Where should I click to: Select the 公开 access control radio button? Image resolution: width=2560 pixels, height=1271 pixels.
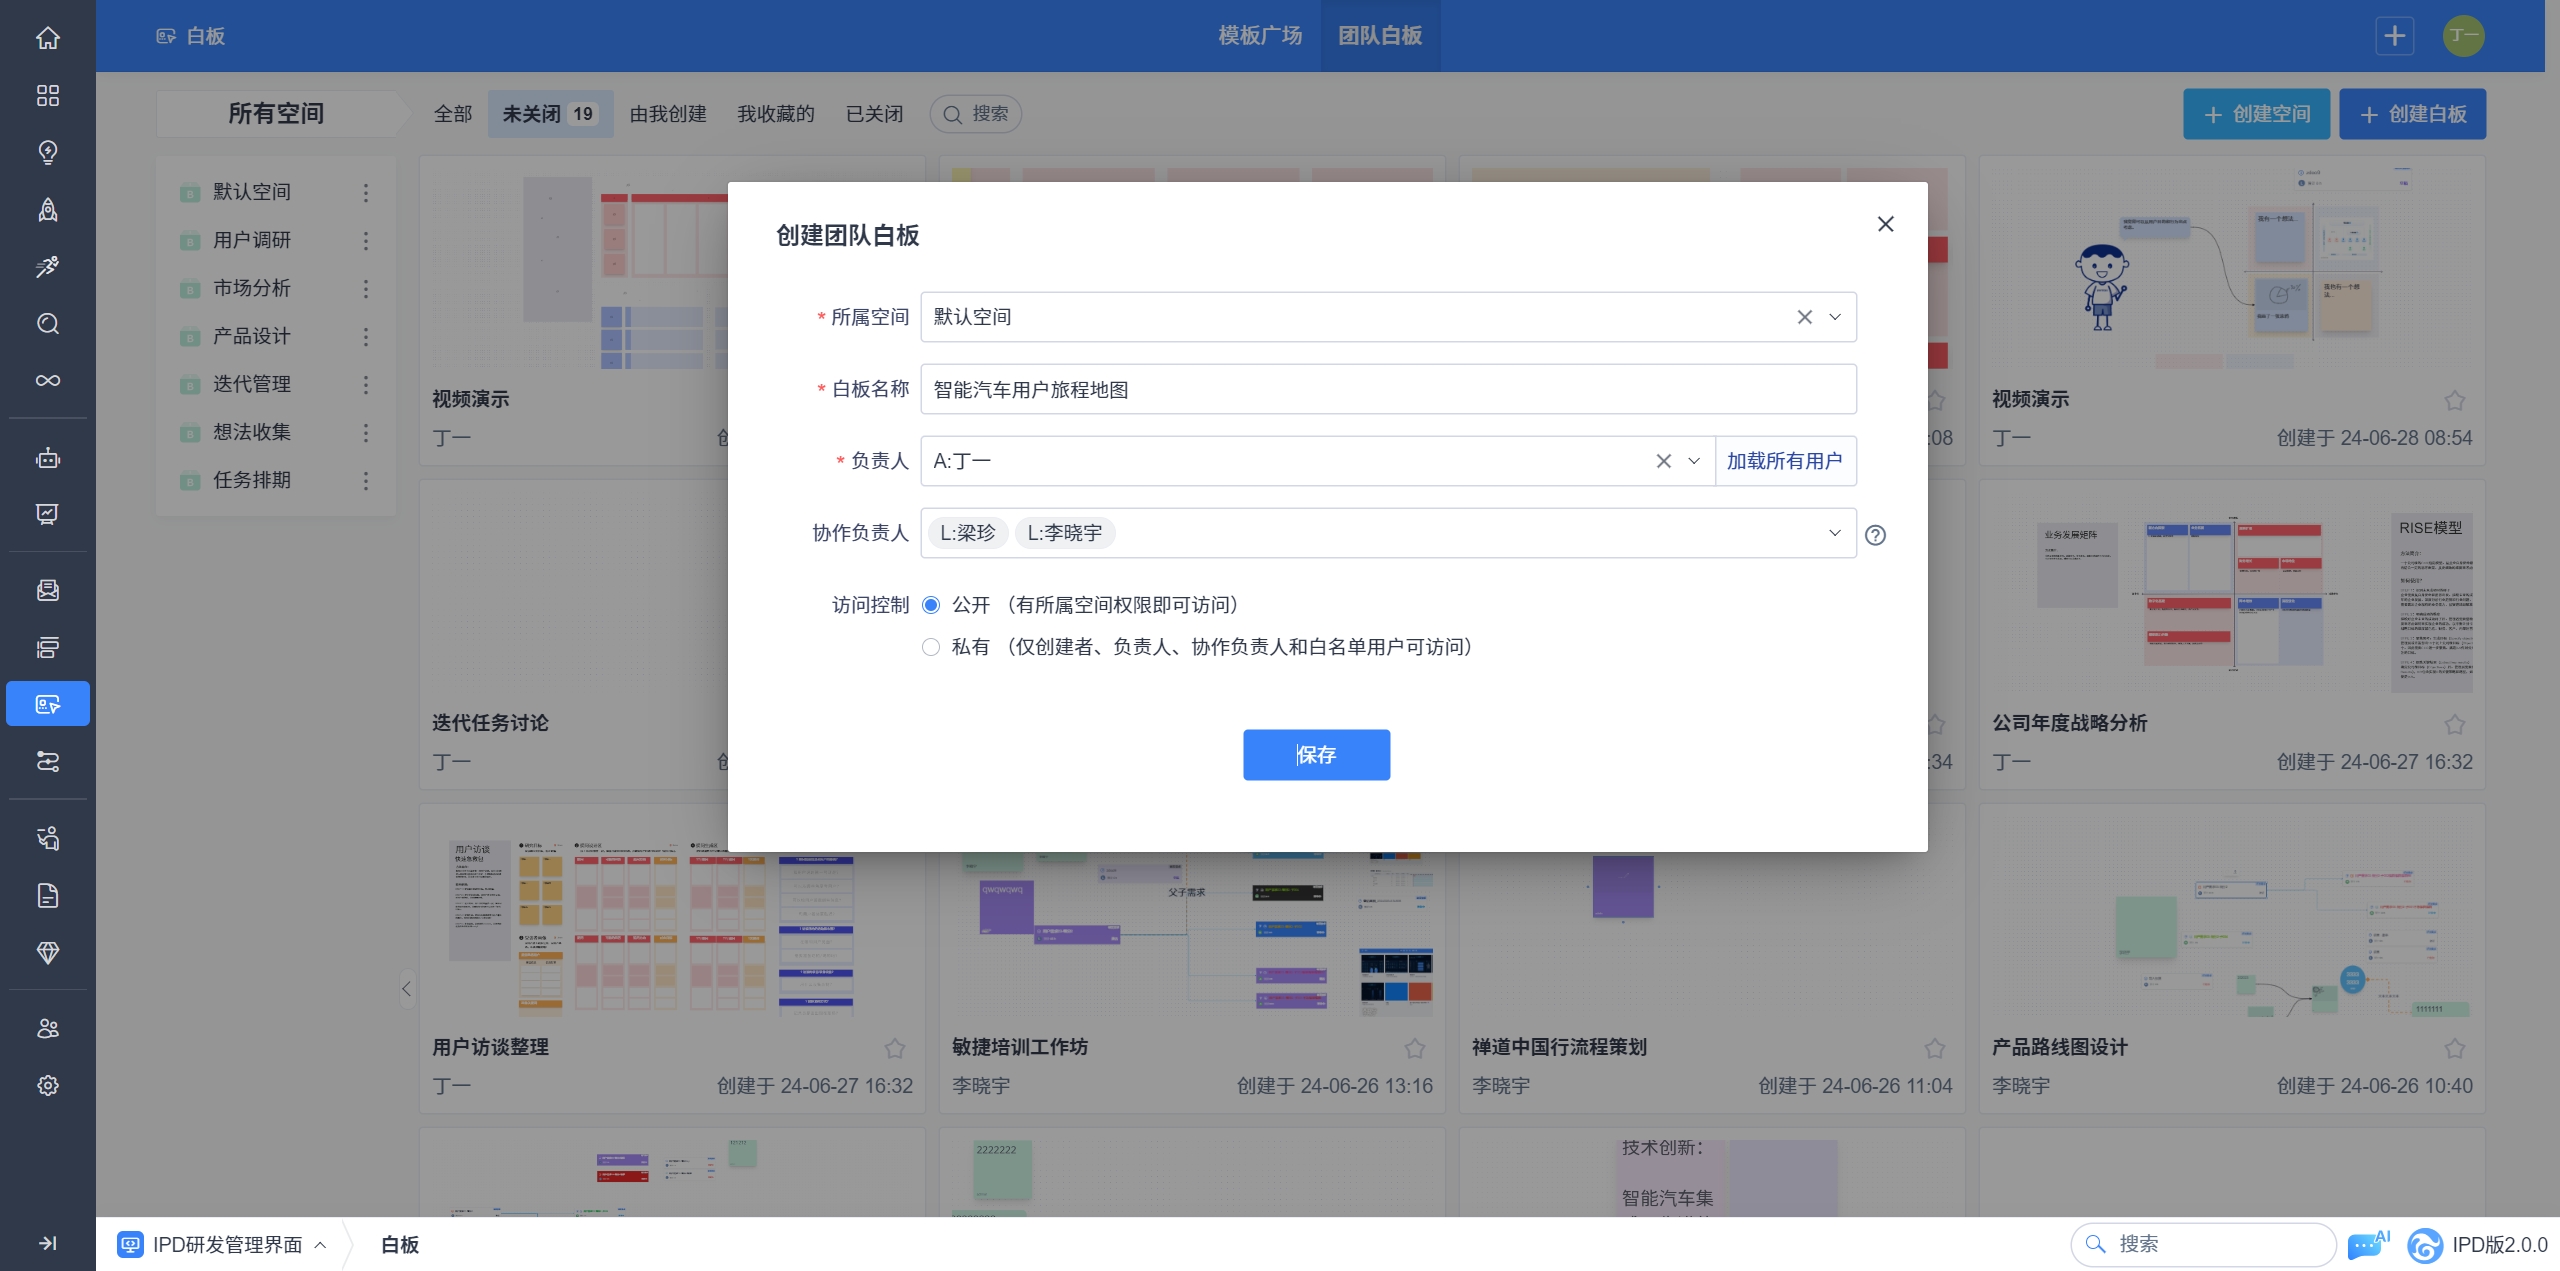click(x=931, y=605)
